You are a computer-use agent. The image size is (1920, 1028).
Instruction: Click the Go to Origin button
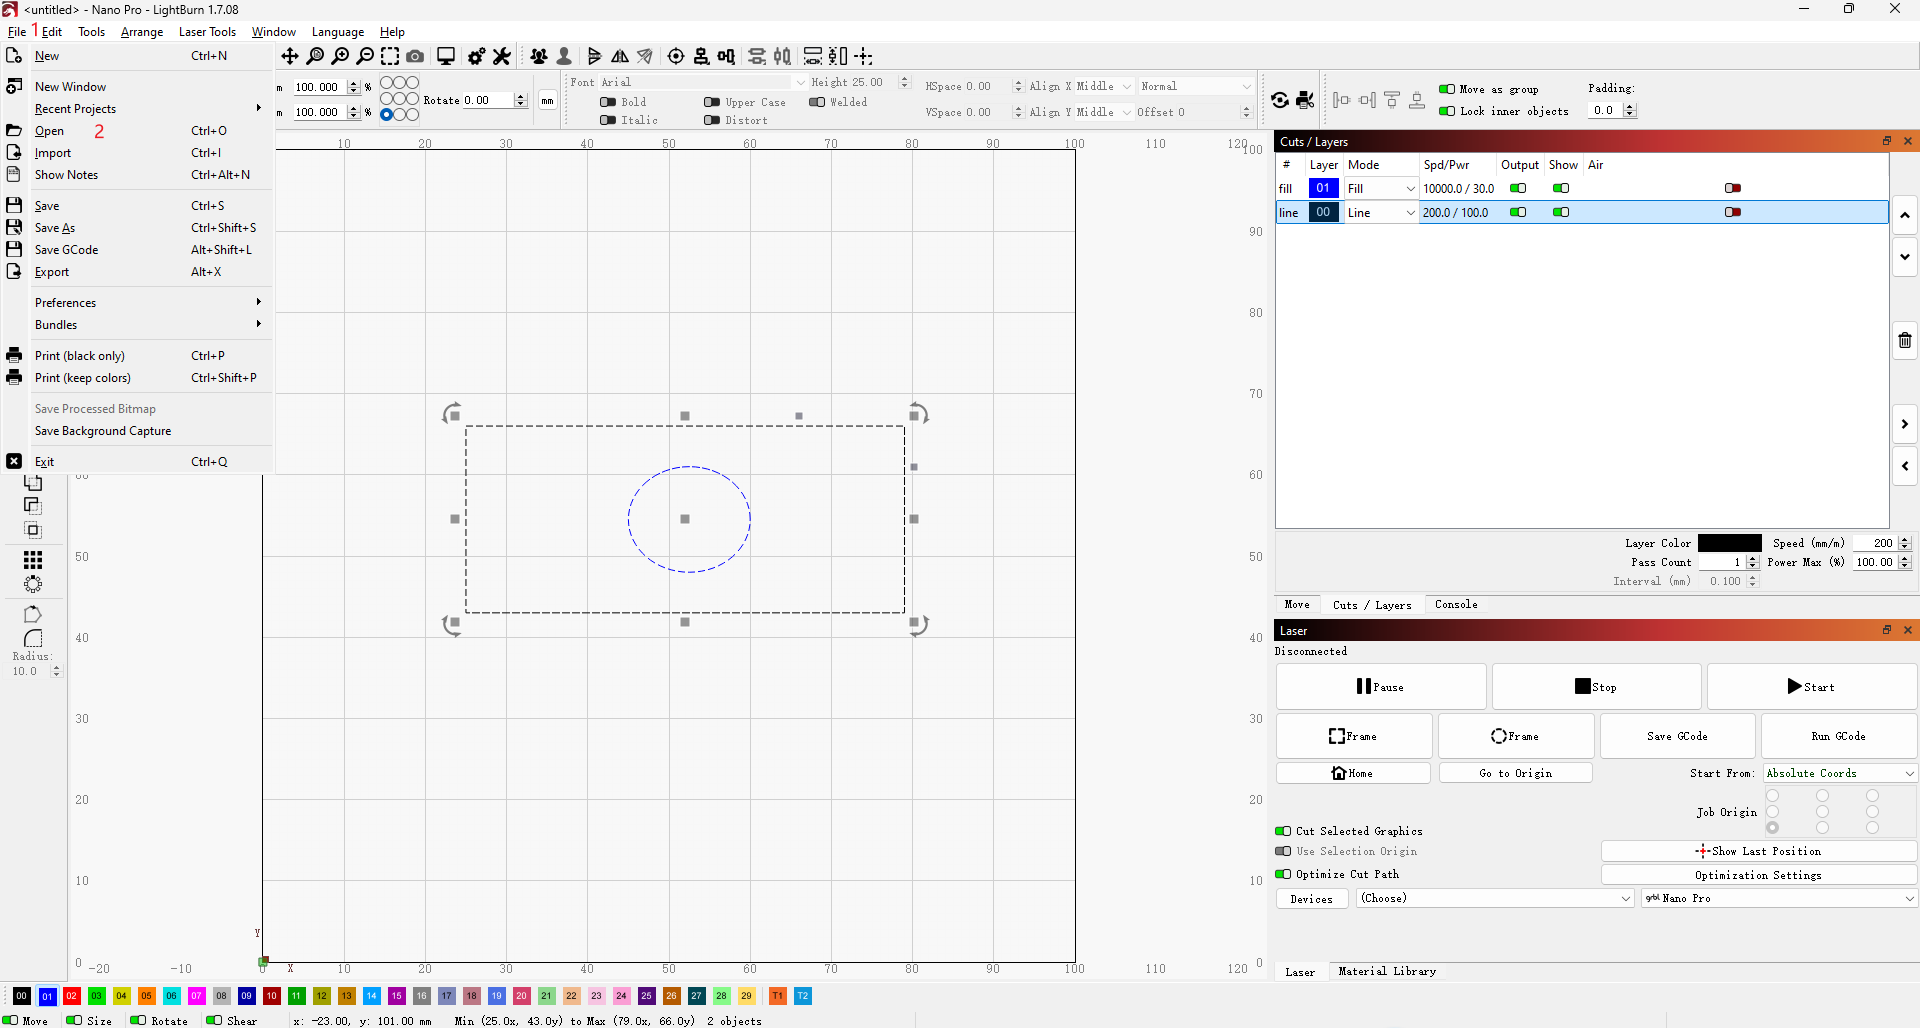click(x=1515, y=772)
